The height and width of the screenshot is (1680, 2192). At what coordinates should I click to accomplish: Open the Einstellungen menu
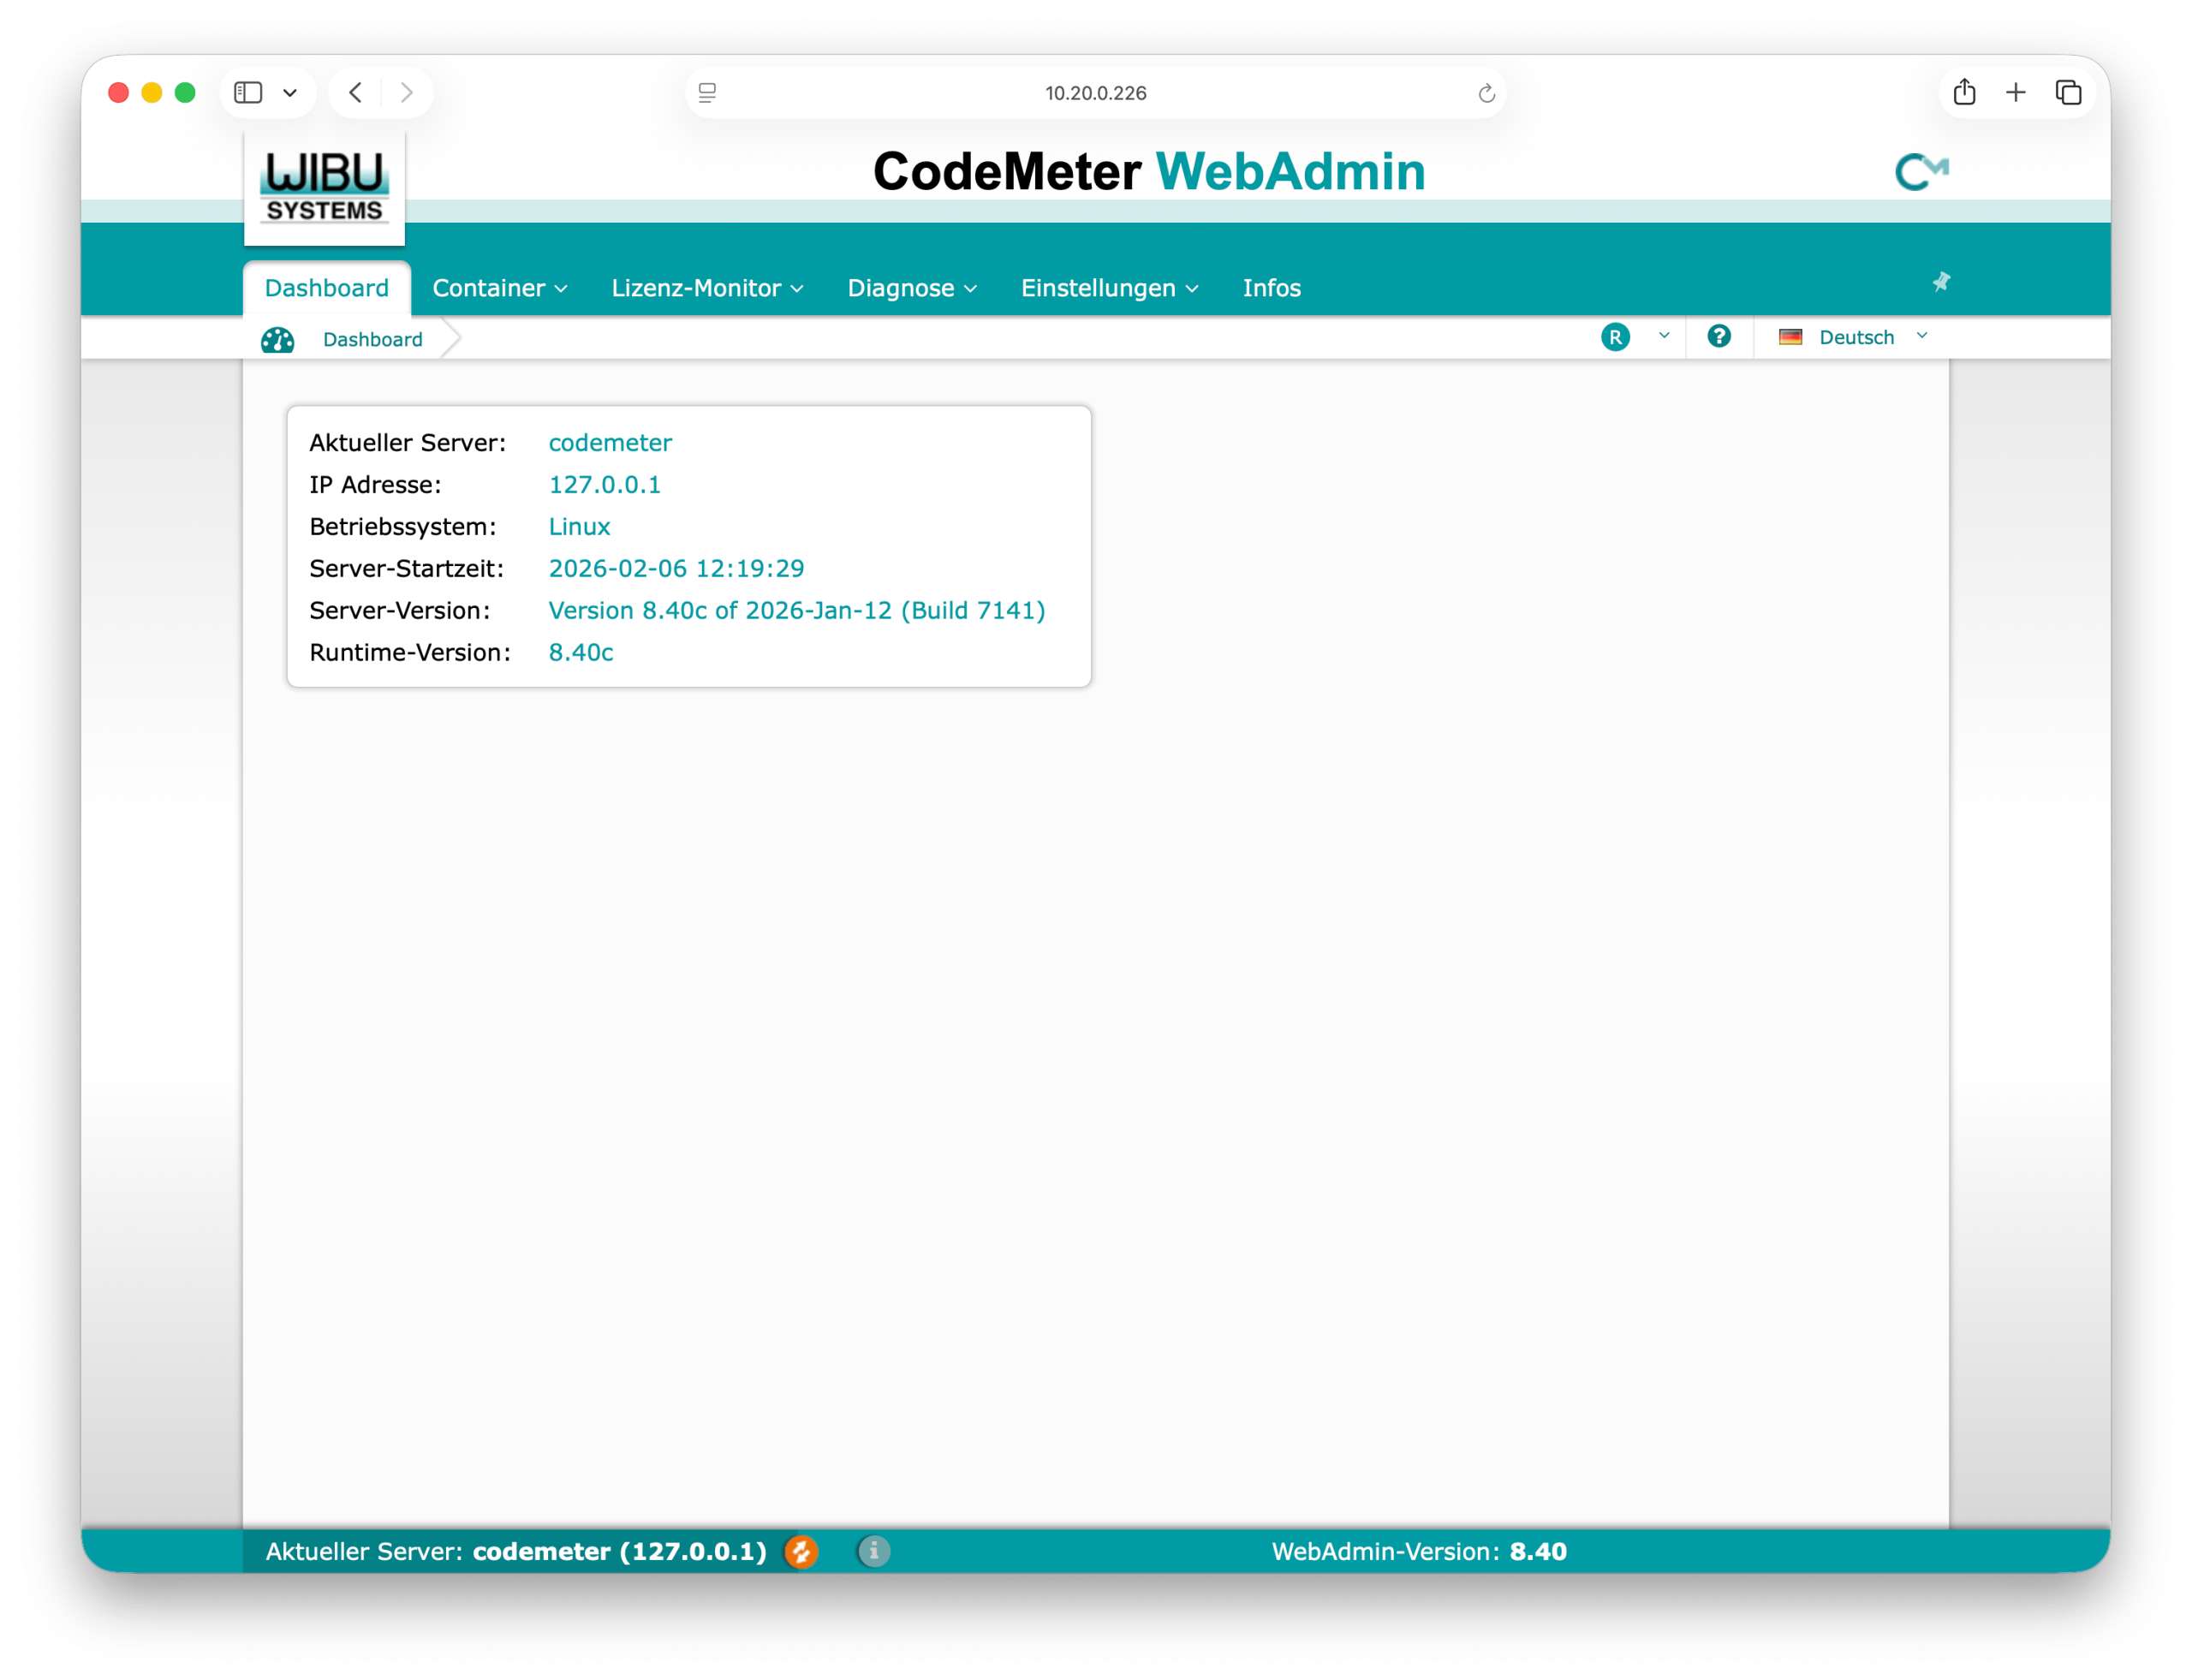pos(1108,288)
